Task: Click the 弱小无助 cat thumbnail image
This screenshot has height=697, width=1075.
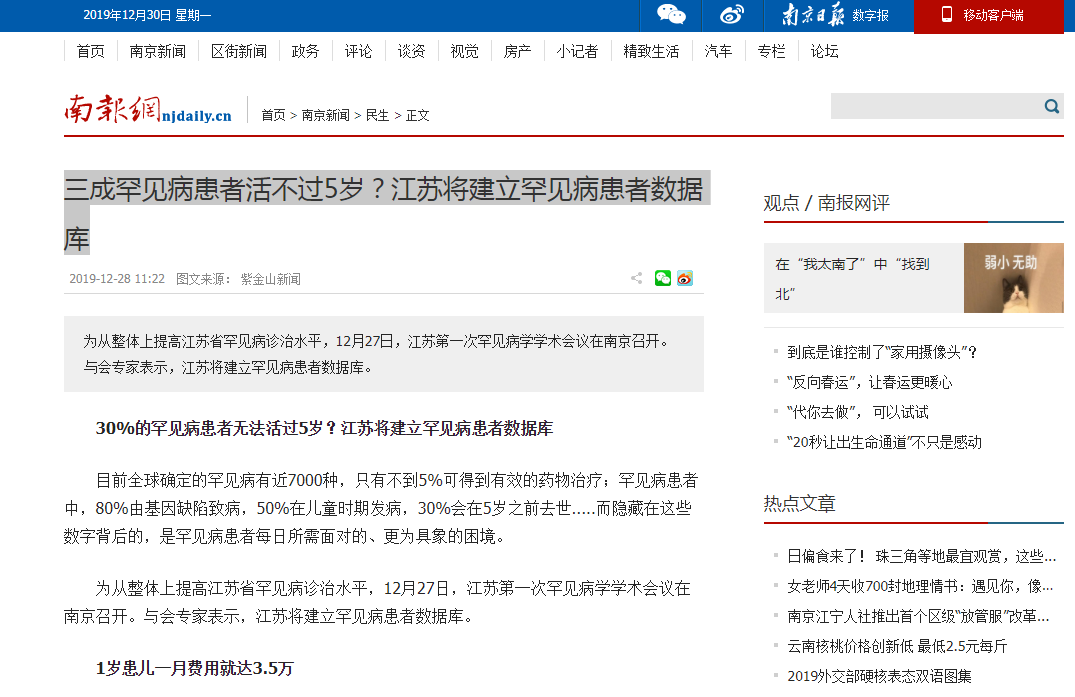Action: click(1013, 278)
